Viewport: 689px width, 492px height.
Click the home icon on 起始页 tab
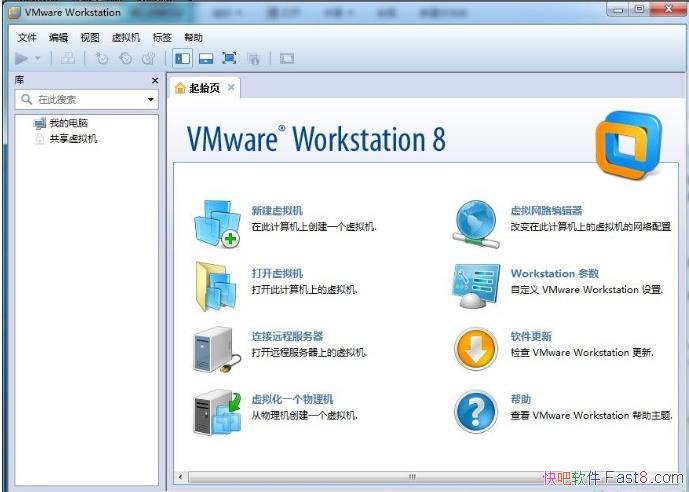(180, 88)
